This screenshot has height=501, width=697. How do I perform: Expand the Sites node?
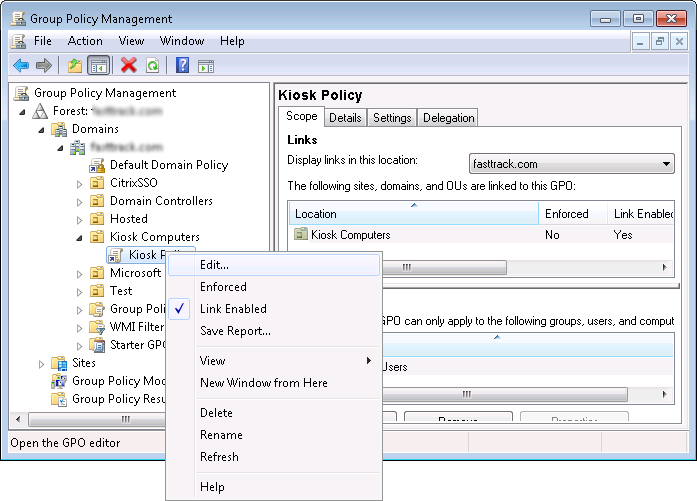(x=41, y=364)
